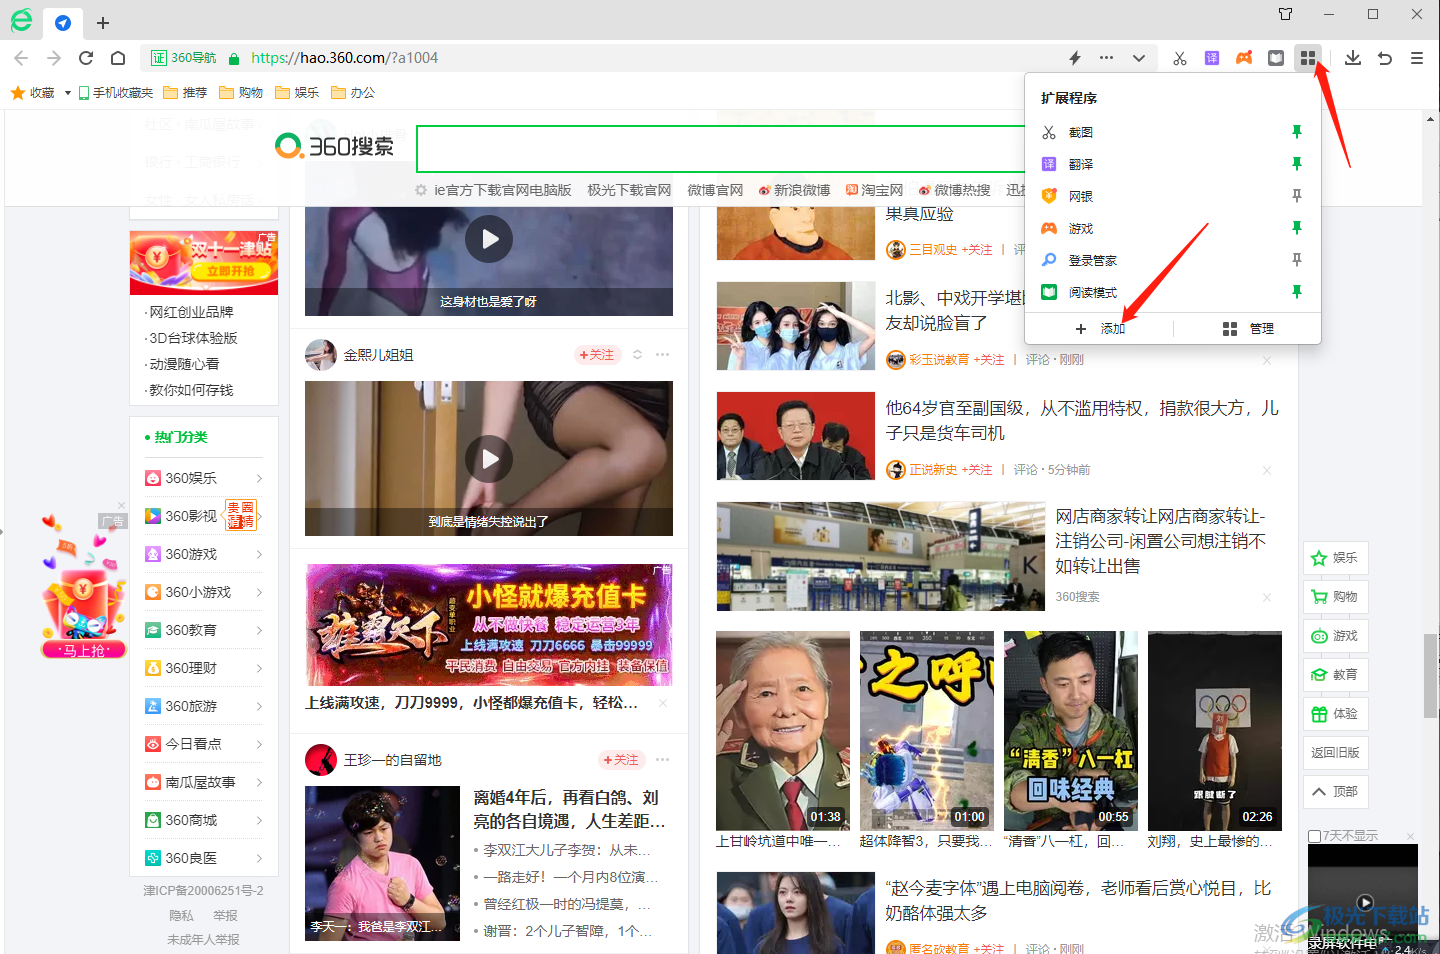Expand 360教育 category chevron
Viewport: 1440px width, 954px height.
259,630
